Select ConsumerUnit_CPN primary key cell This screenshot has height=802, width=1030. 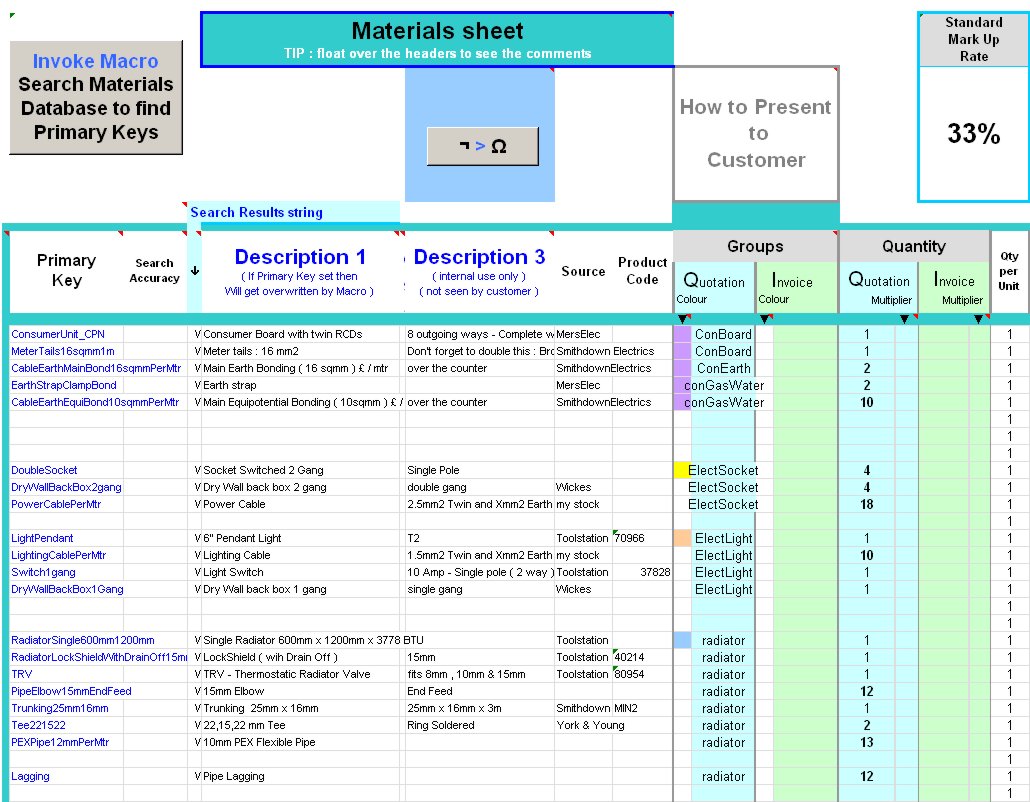(66, 334)
